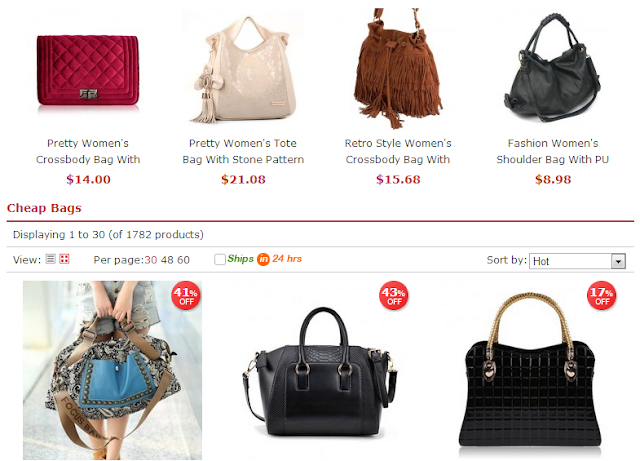Viewport: 640px width, 461px height.
Task: Click the black plaid gold-handle handbag image
Action: [530, 370]
